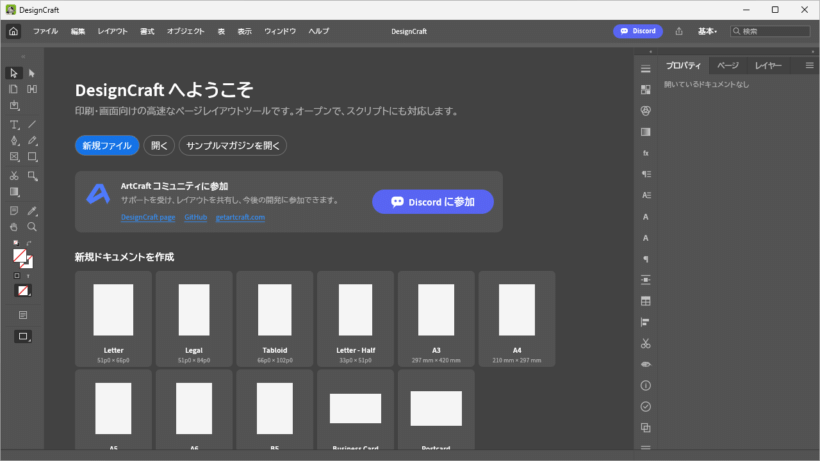Select the Page tool
This screenshot has width=820, height=461.
(x=14, y=89)
